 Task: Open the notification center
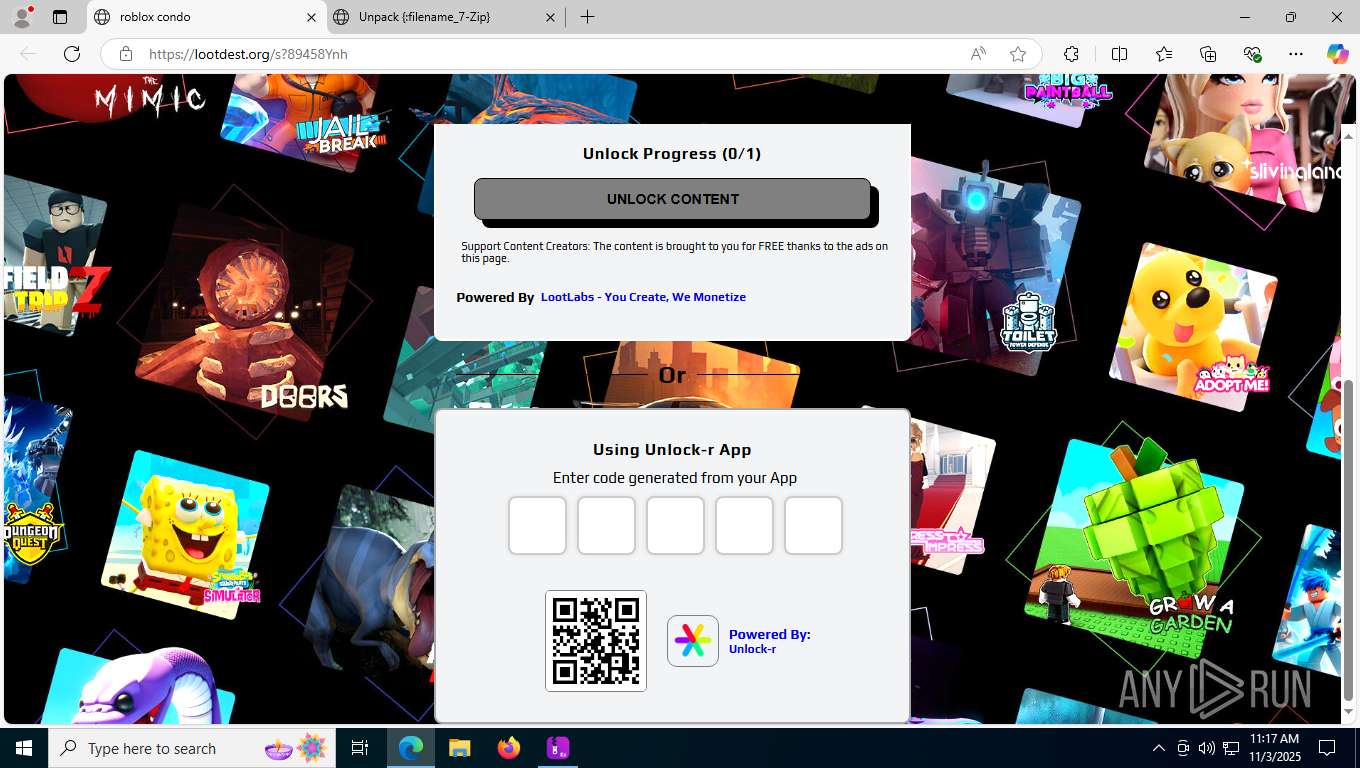tap(1327, 748)
